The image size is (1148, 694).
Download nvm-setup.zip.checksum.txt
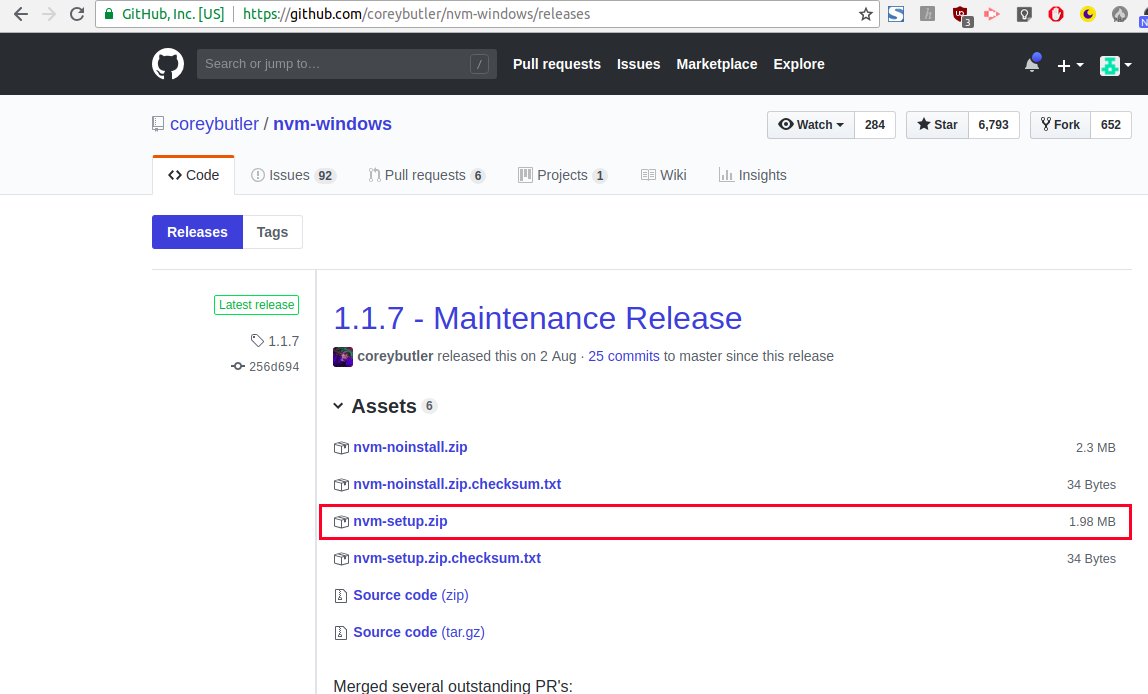point(447,558)
